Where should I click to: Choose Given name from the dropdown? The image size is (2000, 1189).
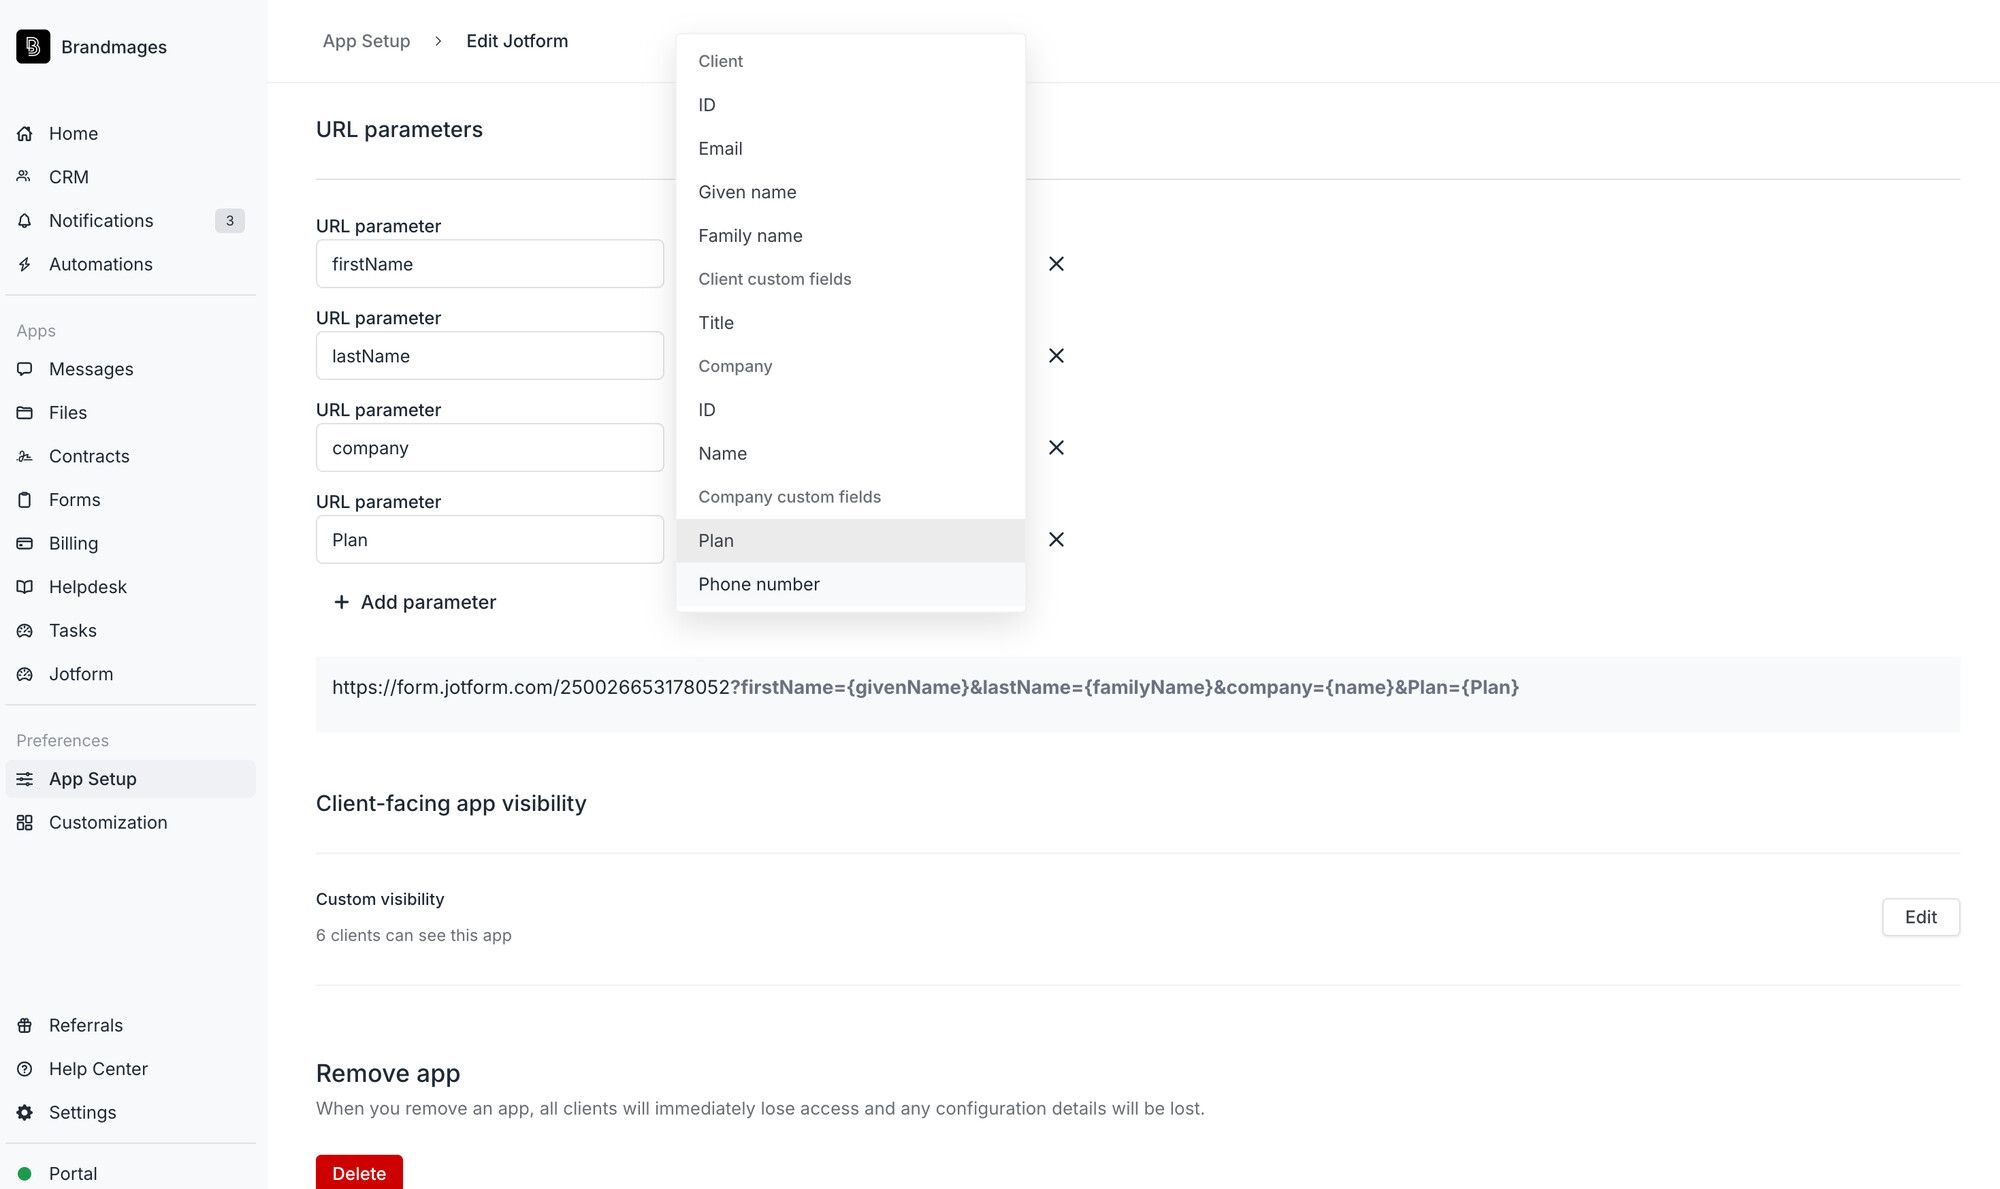747,192
